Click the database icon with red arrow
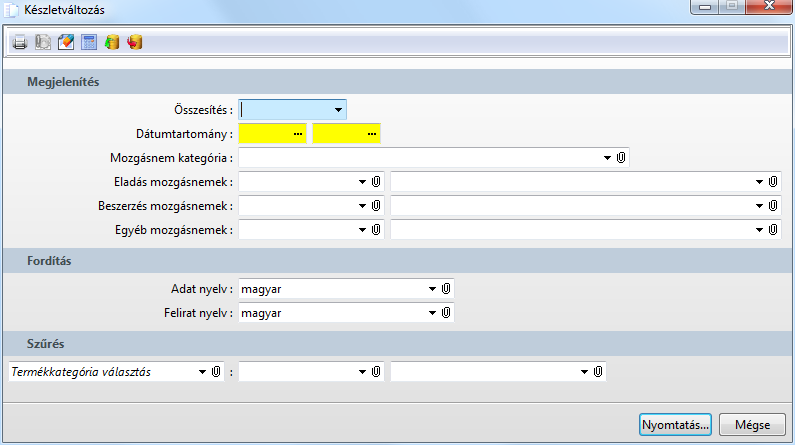The image size is (795, 445). pos(135,42)
